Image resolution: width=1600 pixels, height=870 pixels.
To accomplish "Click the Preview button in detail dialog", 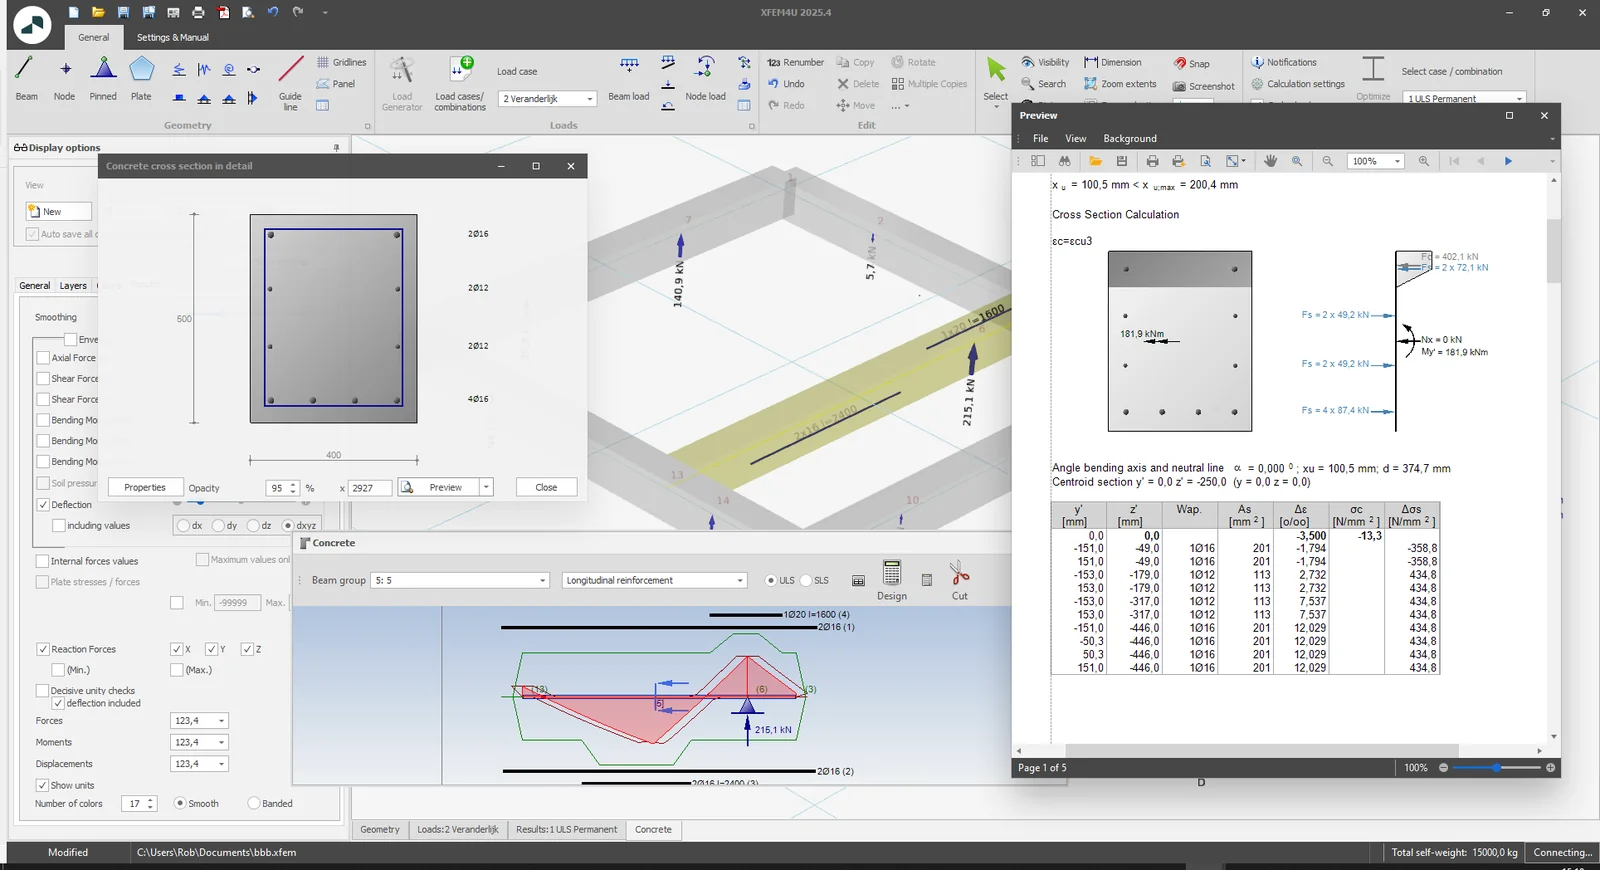I will click(439, 487).
